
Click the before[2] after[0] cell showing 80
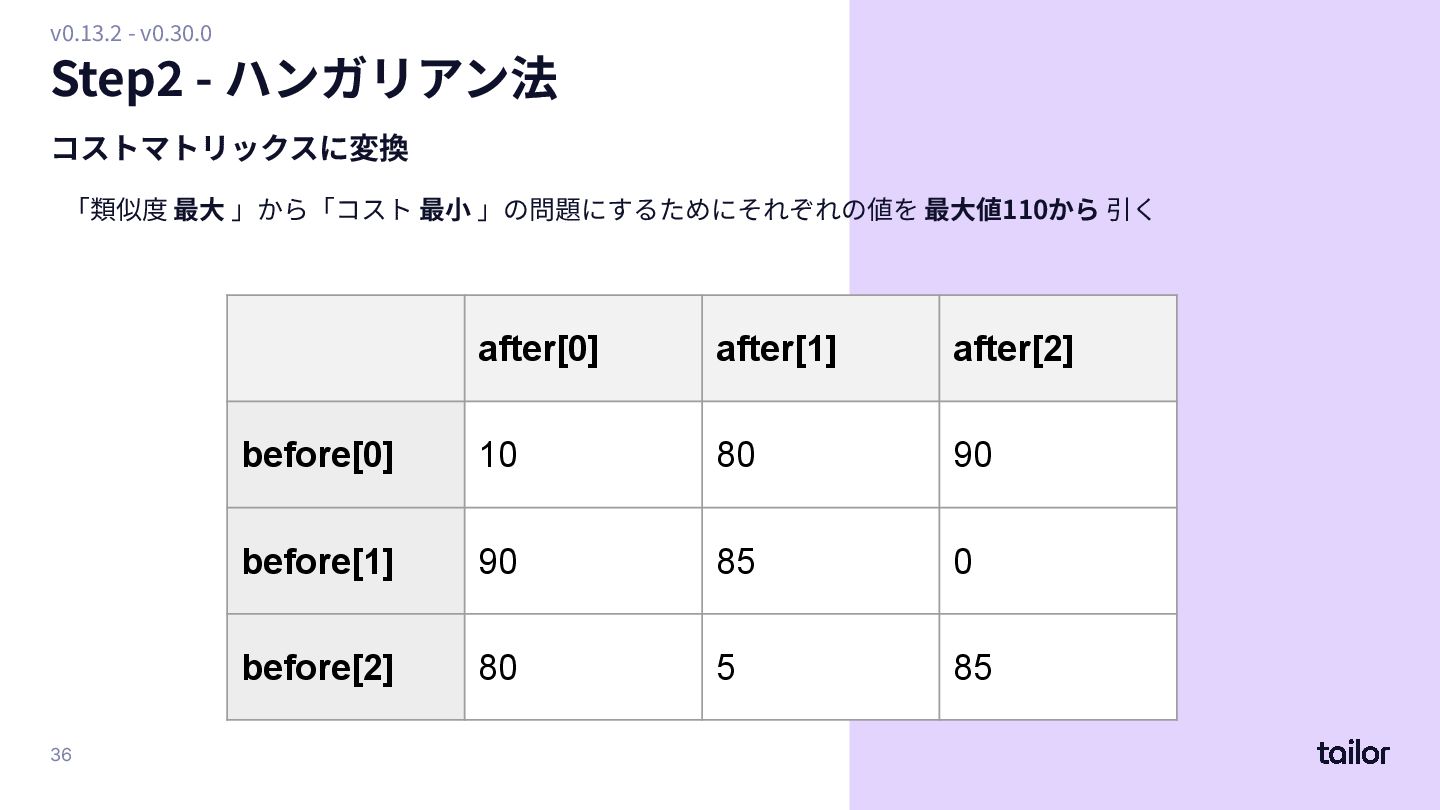coord(583,667)
